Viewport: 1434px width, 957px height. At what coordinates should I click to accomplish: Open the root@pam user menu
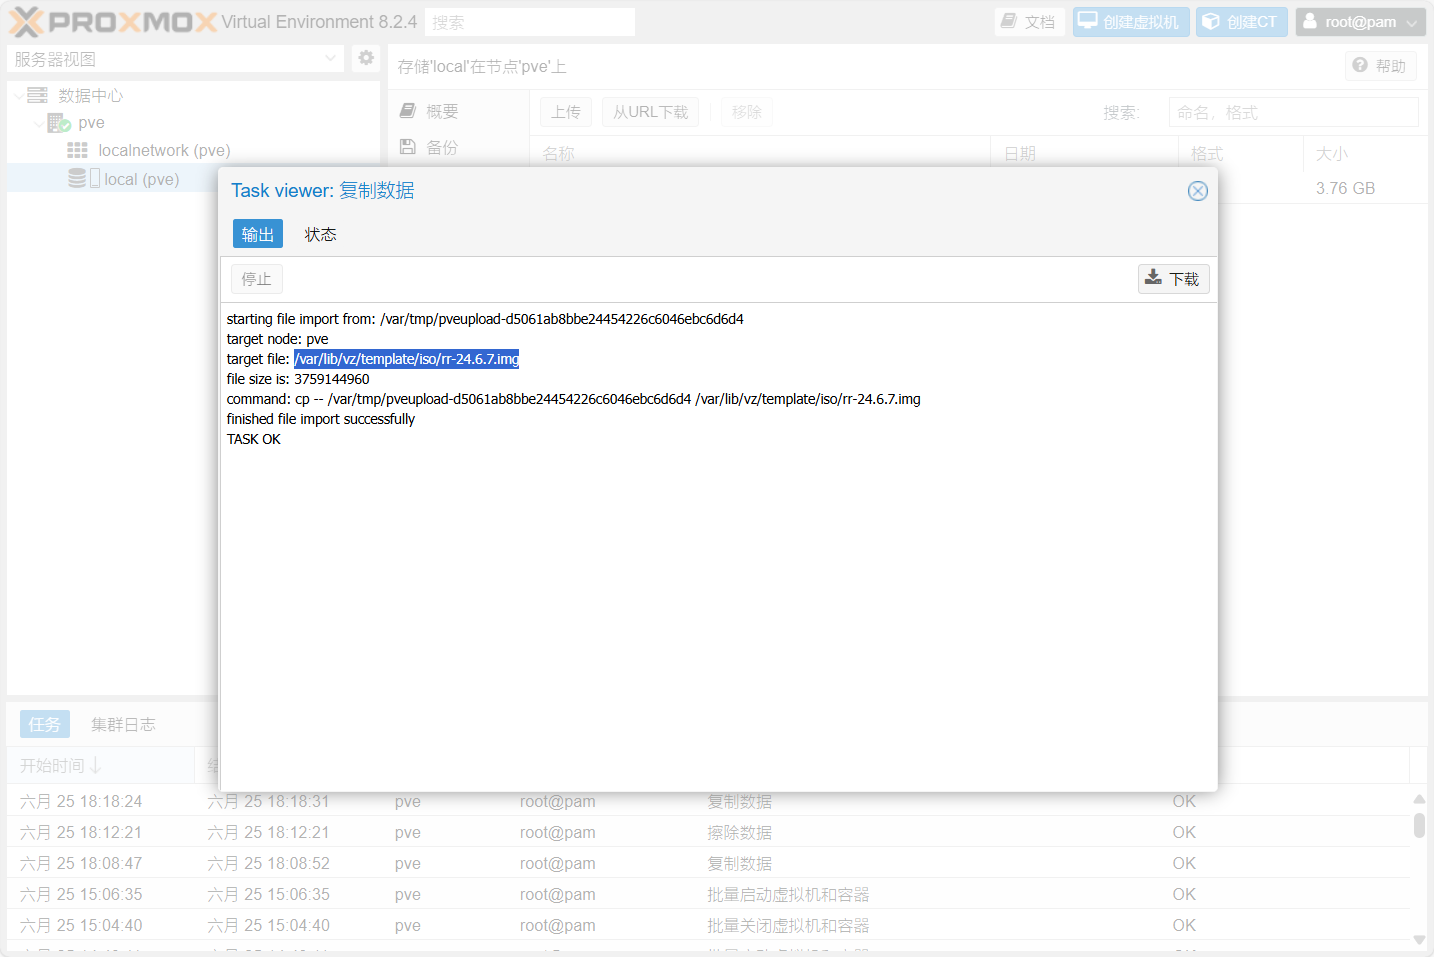tap(1359, 22)
